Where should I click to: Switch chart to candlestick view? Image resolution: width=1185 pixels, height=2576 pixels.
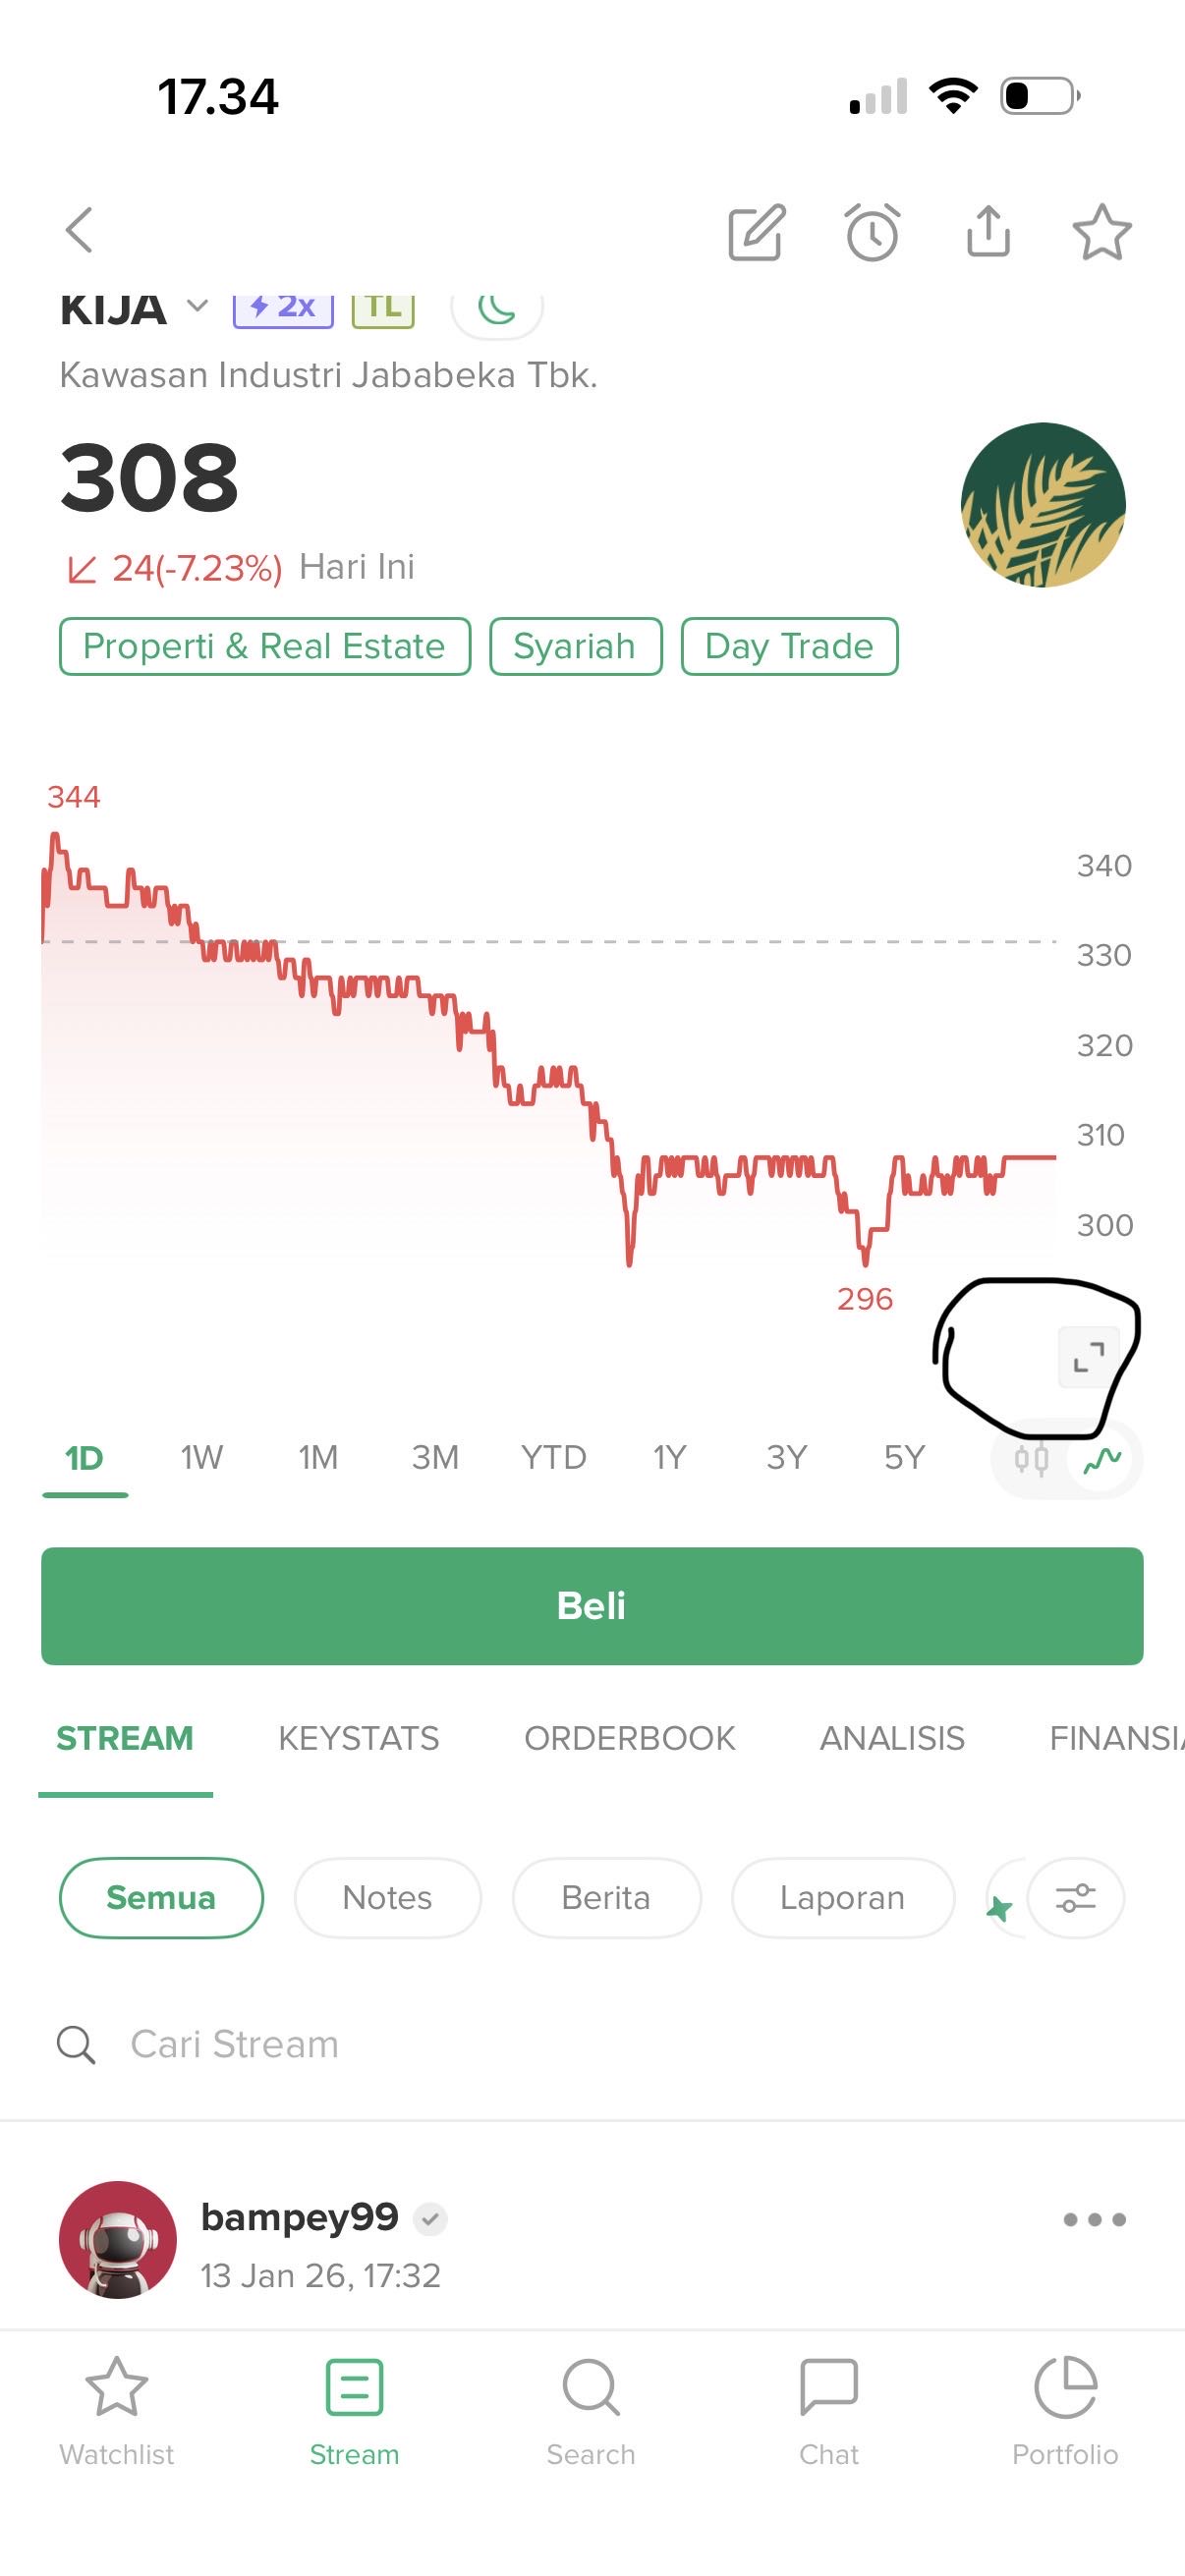point(1031,1460)
